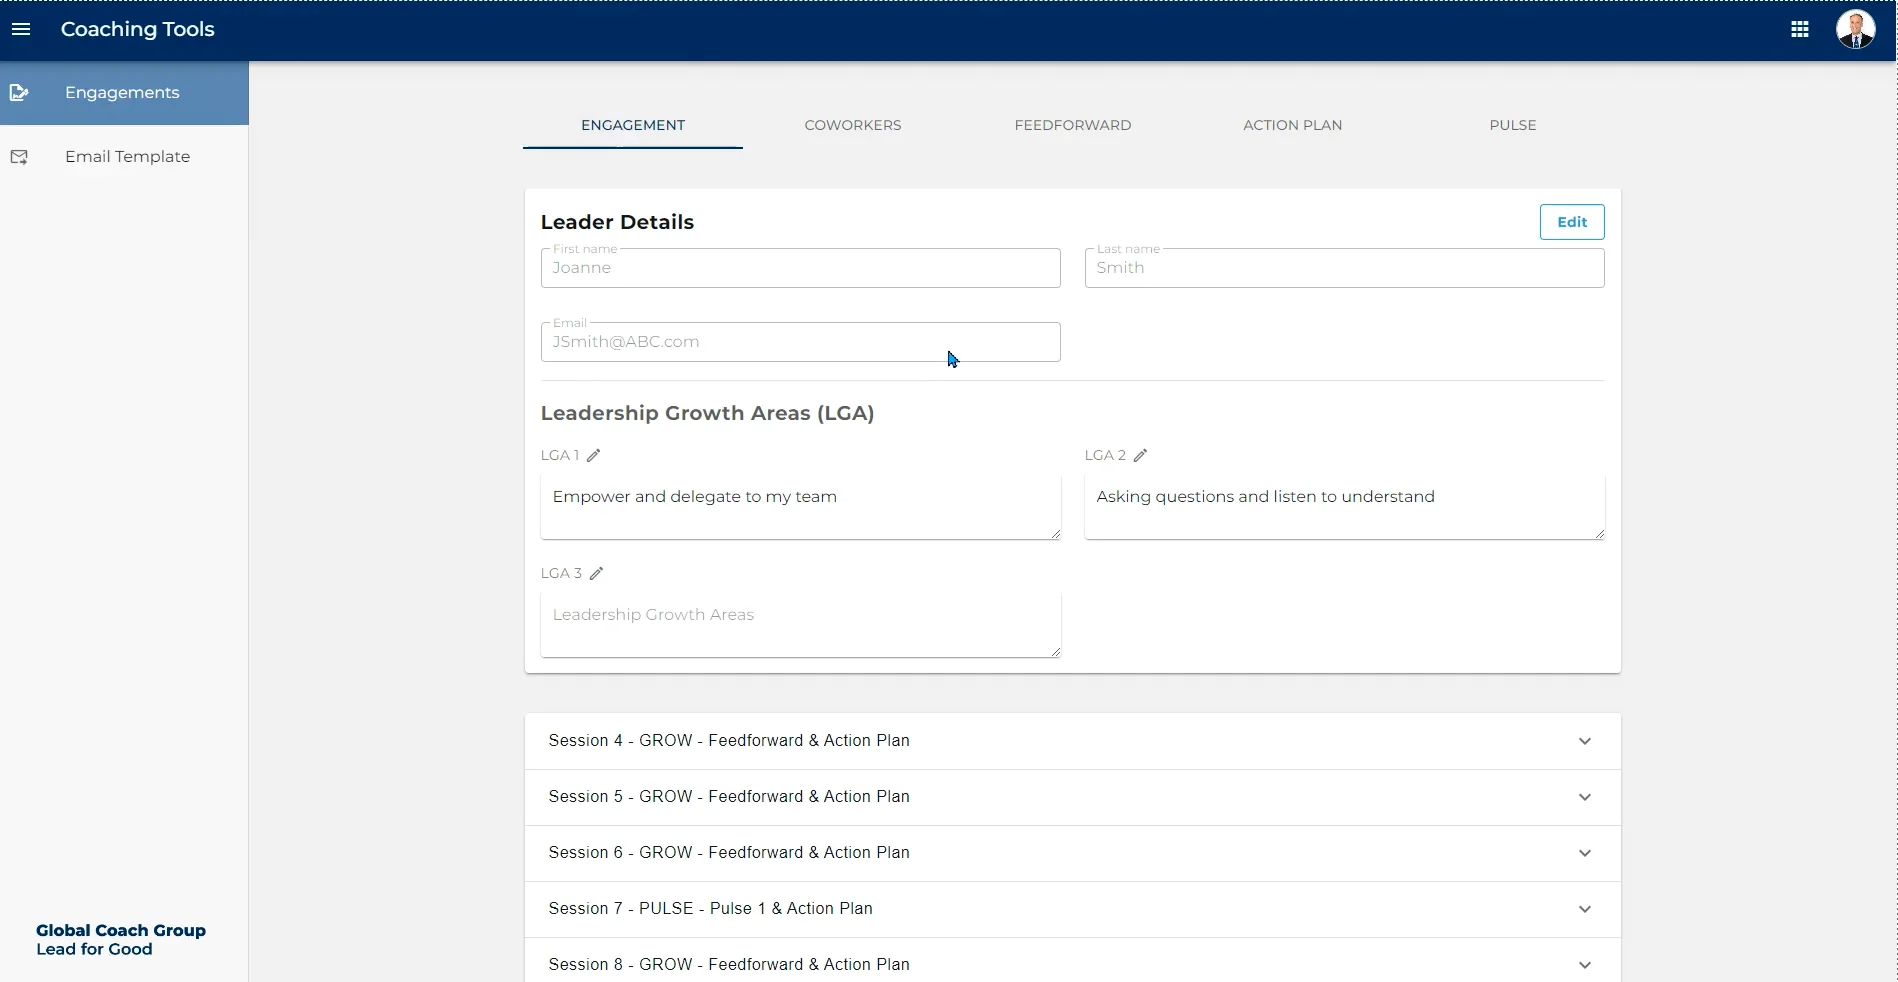1898x982 pixels.
Task: Expand Session 8 GROW panel chevron
Action: coord(1585,965)
